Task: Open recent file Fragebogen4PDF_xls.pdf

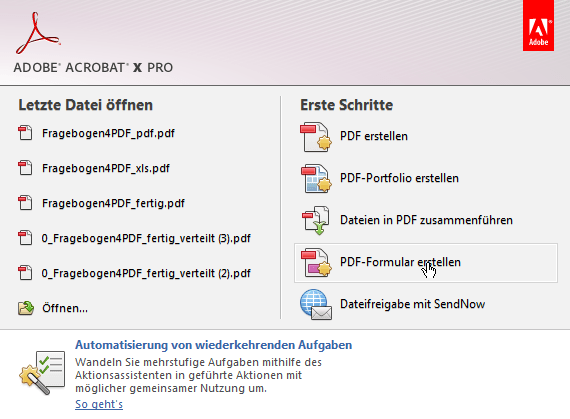Action: [106, 168]
